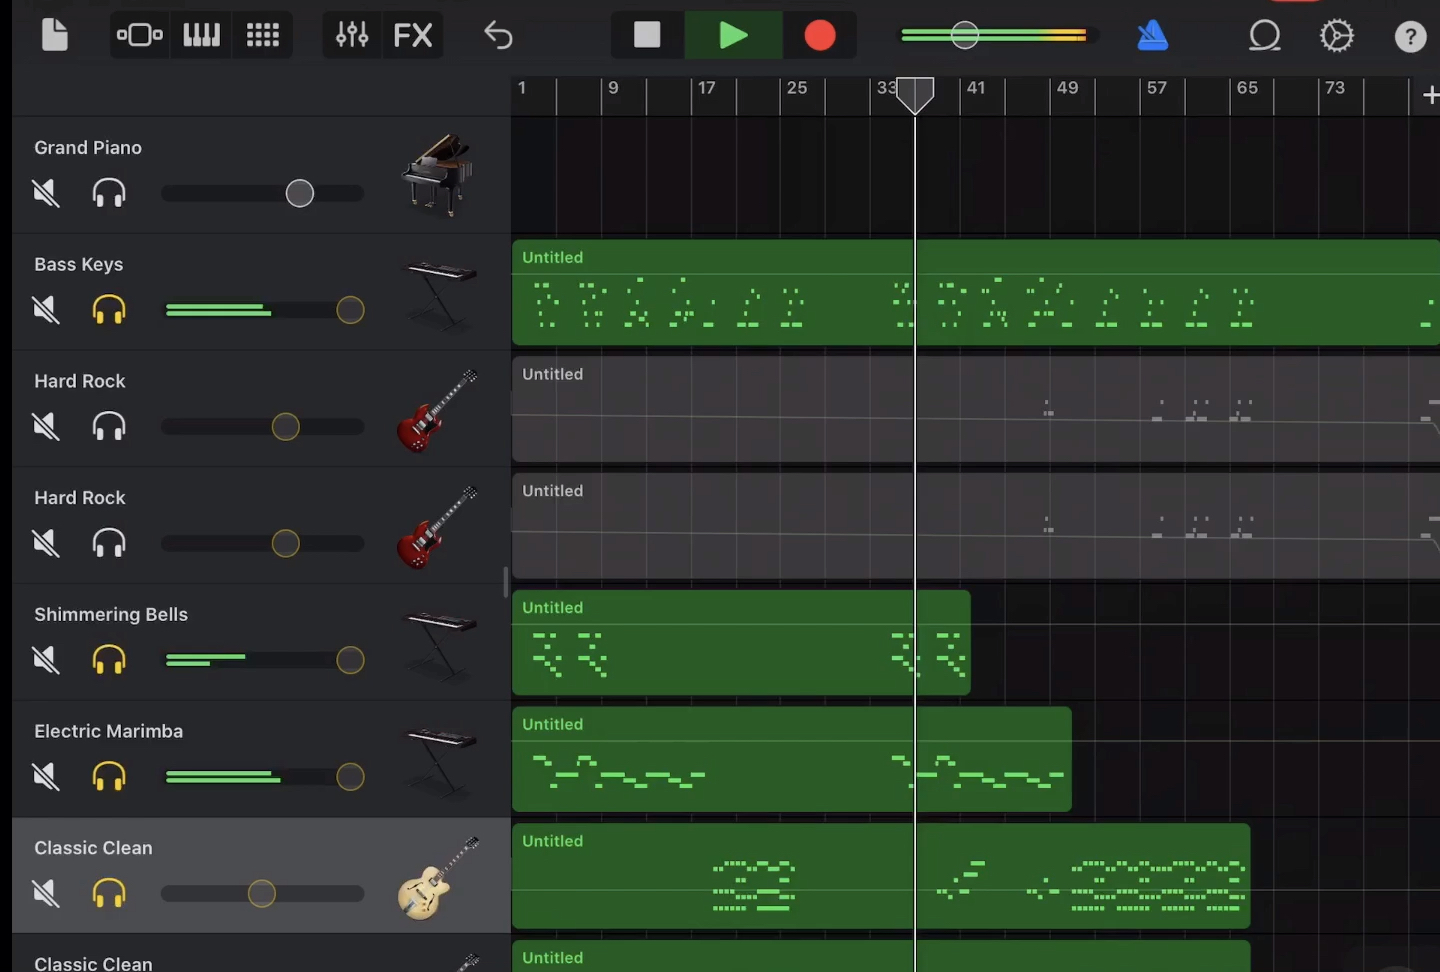Toggle solo on Electric Marimba track
Viewport: 1440px width, 972px height.
(x=109, y=777)
